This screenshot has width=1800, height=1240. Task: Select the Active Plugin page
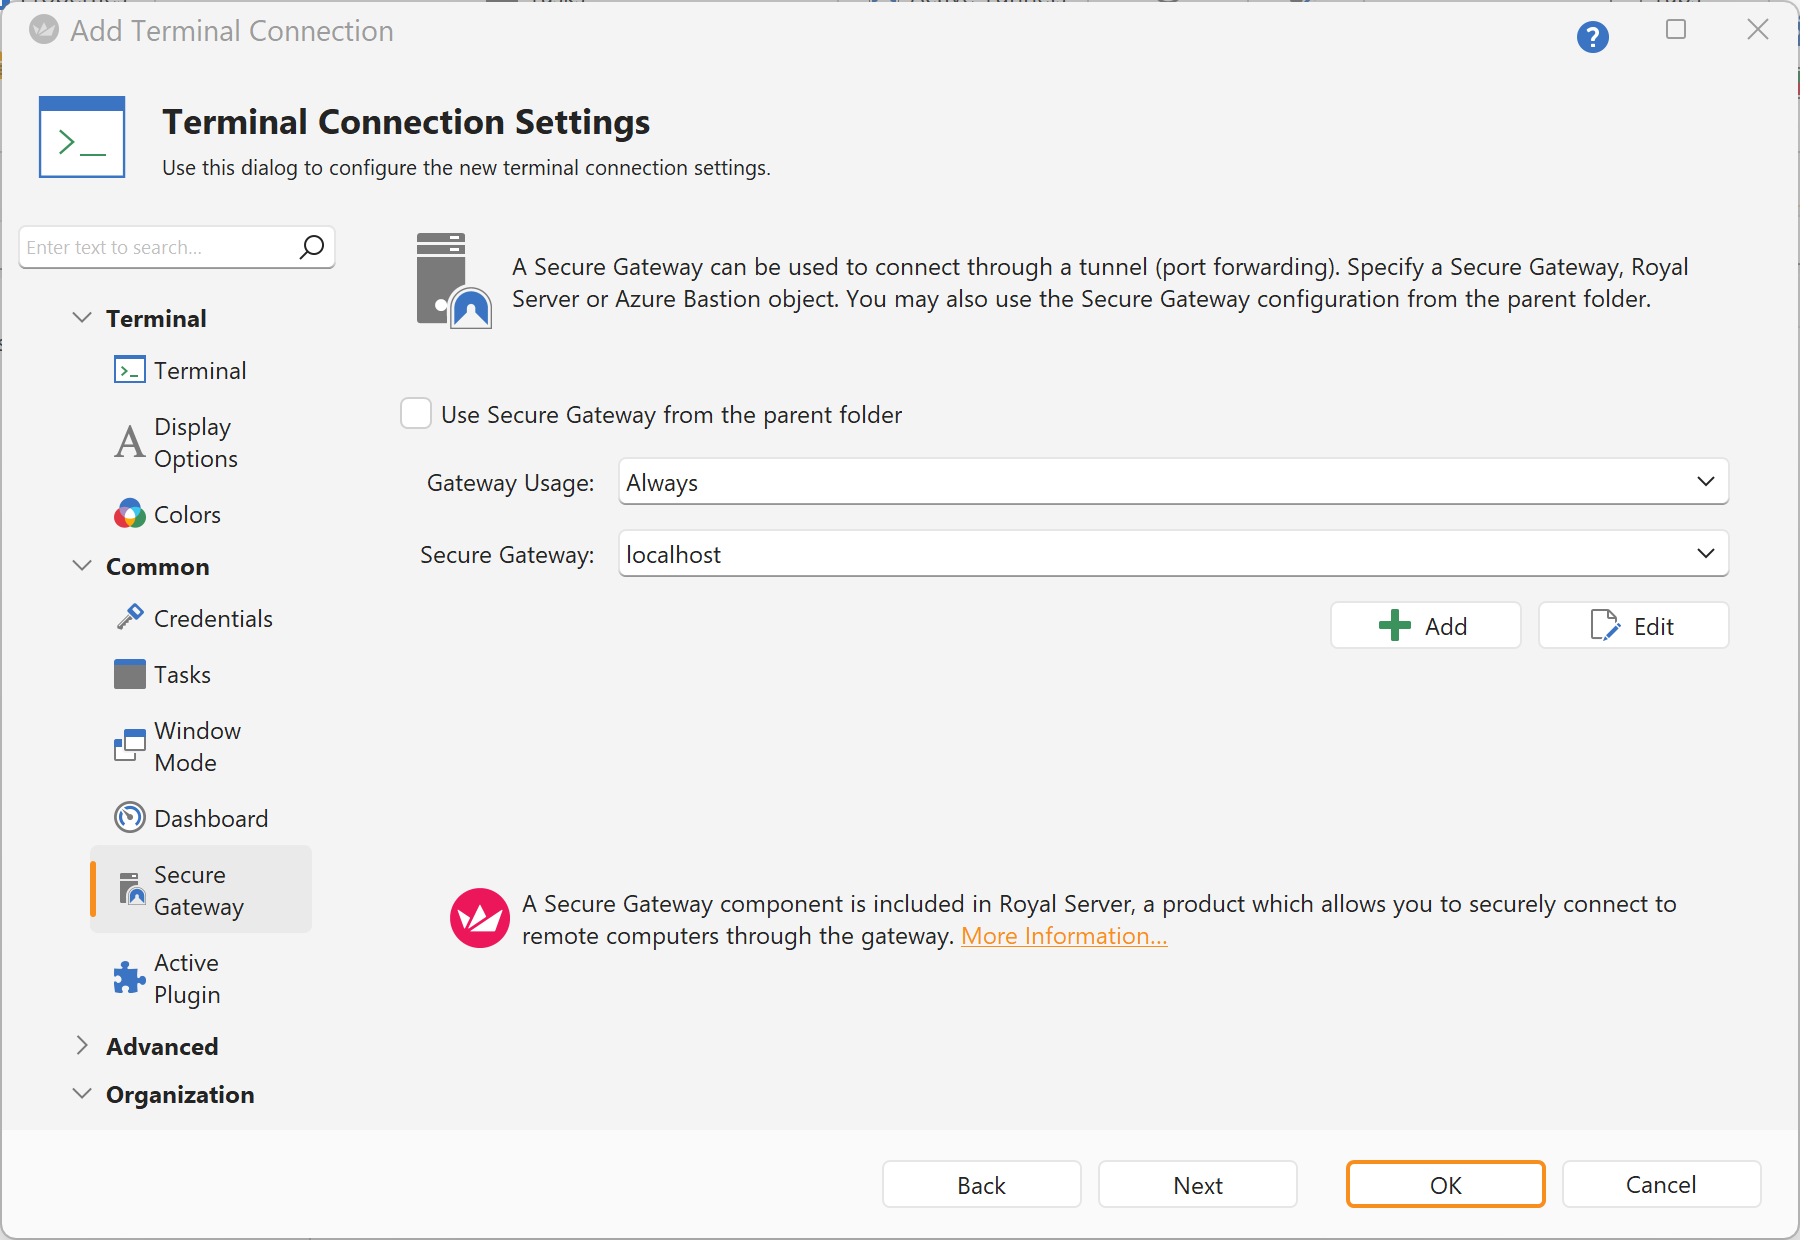[x=187, y=979]
